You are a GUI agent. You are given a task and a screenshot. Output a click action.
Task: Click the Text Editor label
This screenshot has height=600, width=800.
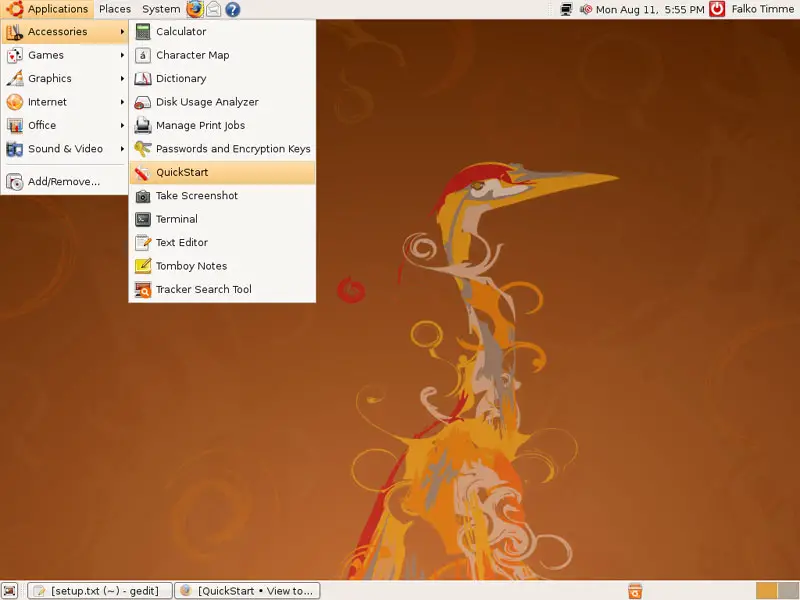(x=182, y=243)
